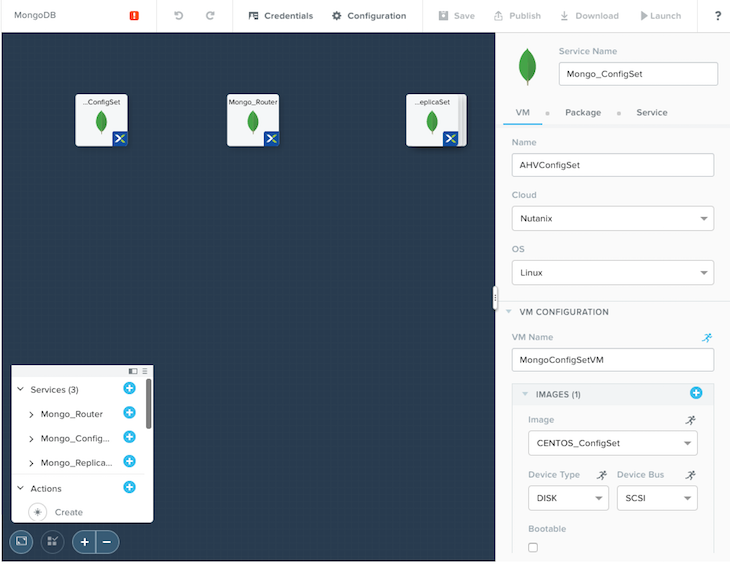Open the Device Type dropdown DISK

tap(568, 498)
